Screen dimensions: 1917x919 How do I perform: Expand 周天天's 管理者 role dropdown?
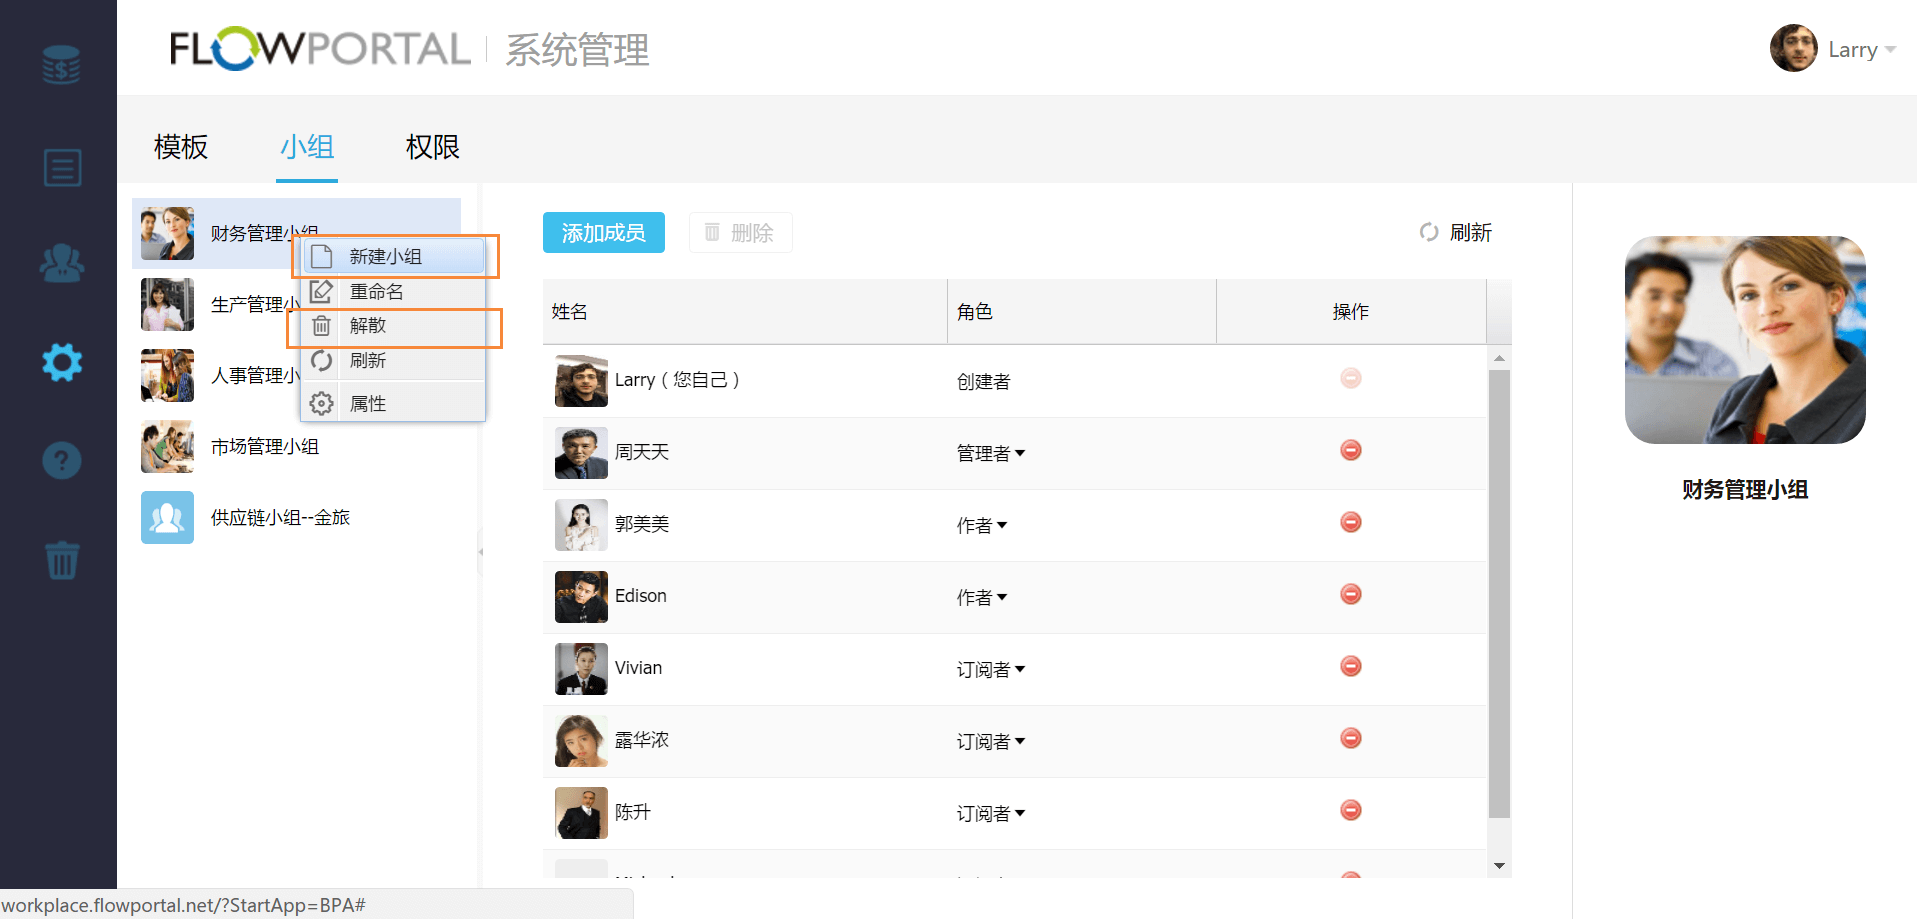pos(991,454)
